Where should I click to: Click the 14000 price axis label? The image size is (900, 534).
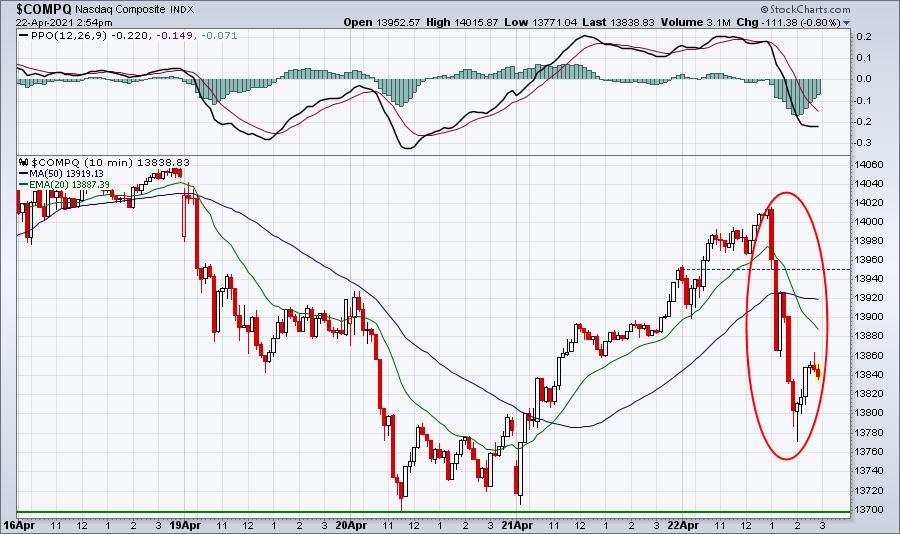tap(869, 222)
